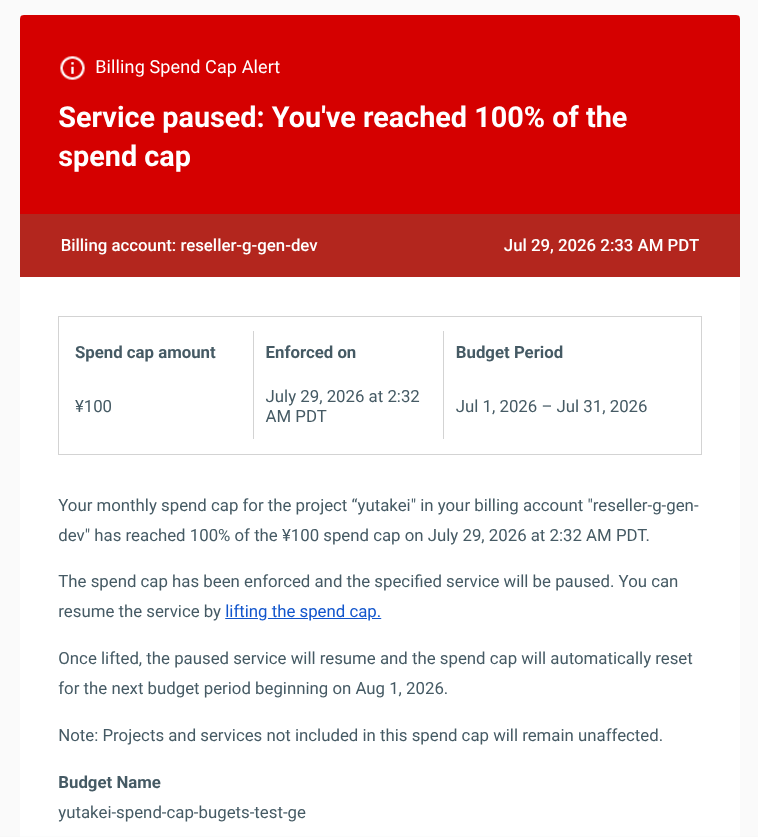Click the 'Note: Projects and services' line
758x837 pixels.
coord(360,735)
